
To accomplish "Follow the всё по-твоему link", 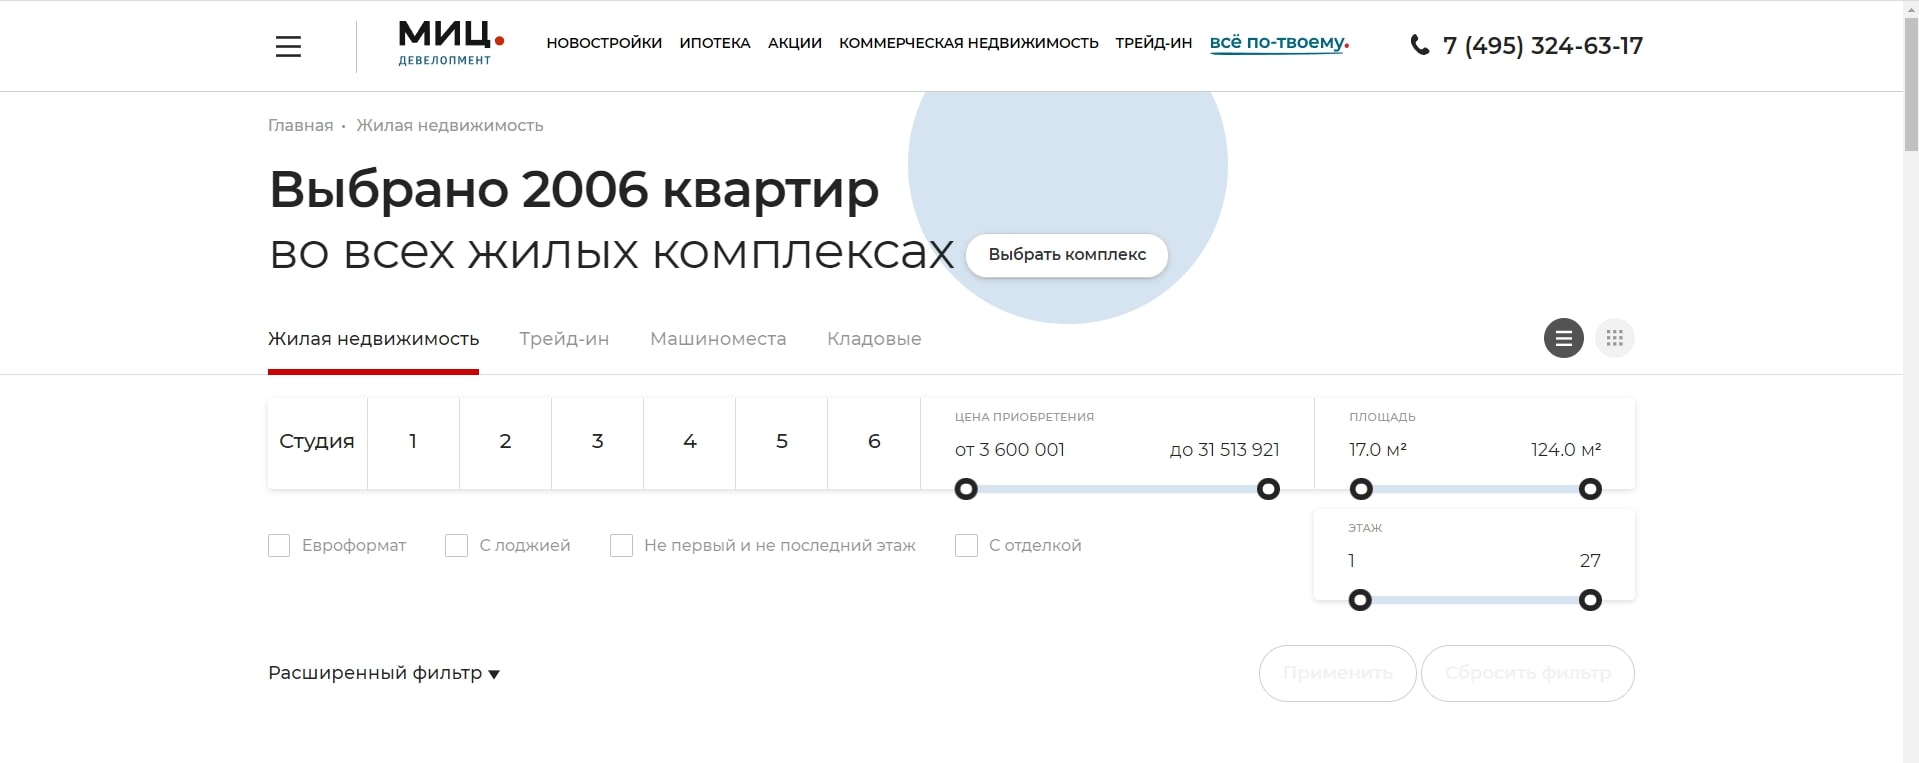I will pos(1279,43).
